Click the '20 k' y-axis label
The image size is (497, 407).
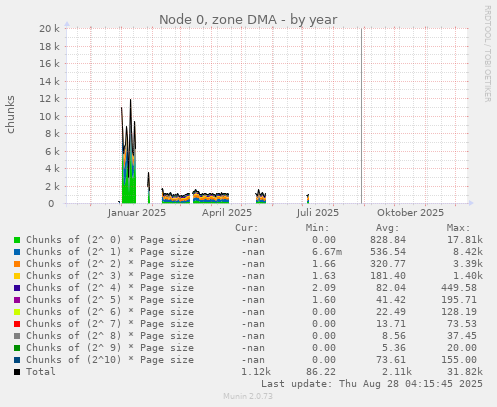[x=49, y=29]
